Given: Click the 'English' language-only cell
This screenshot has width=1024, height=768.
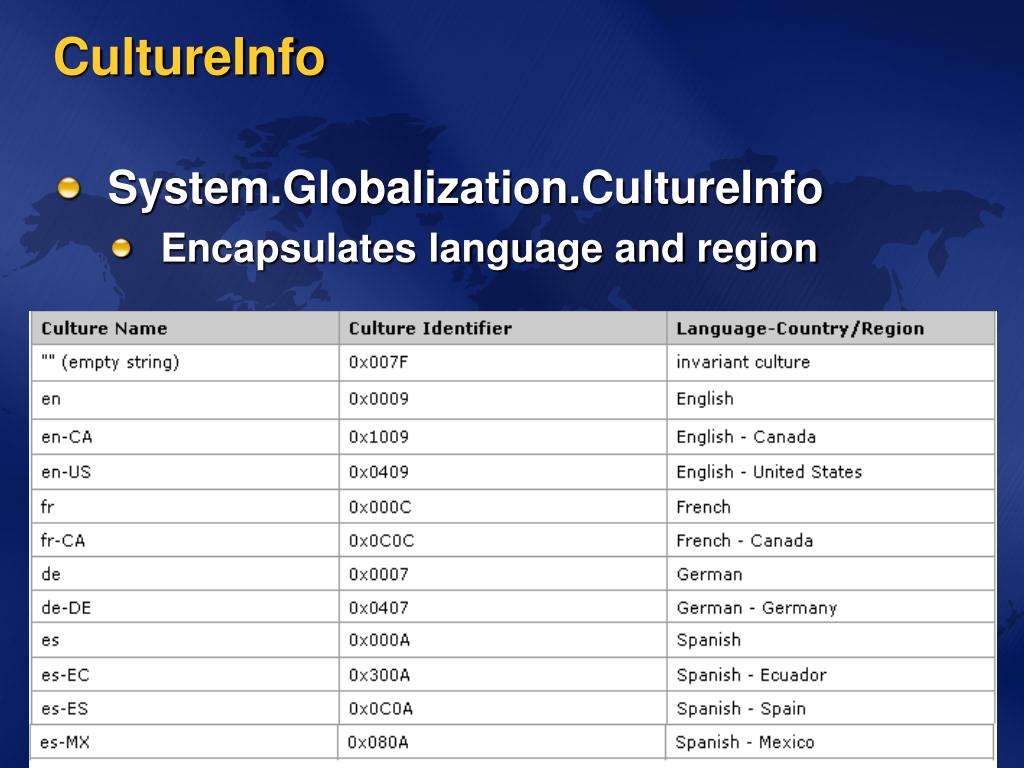Looking at the screenshot, I should 831,400.
